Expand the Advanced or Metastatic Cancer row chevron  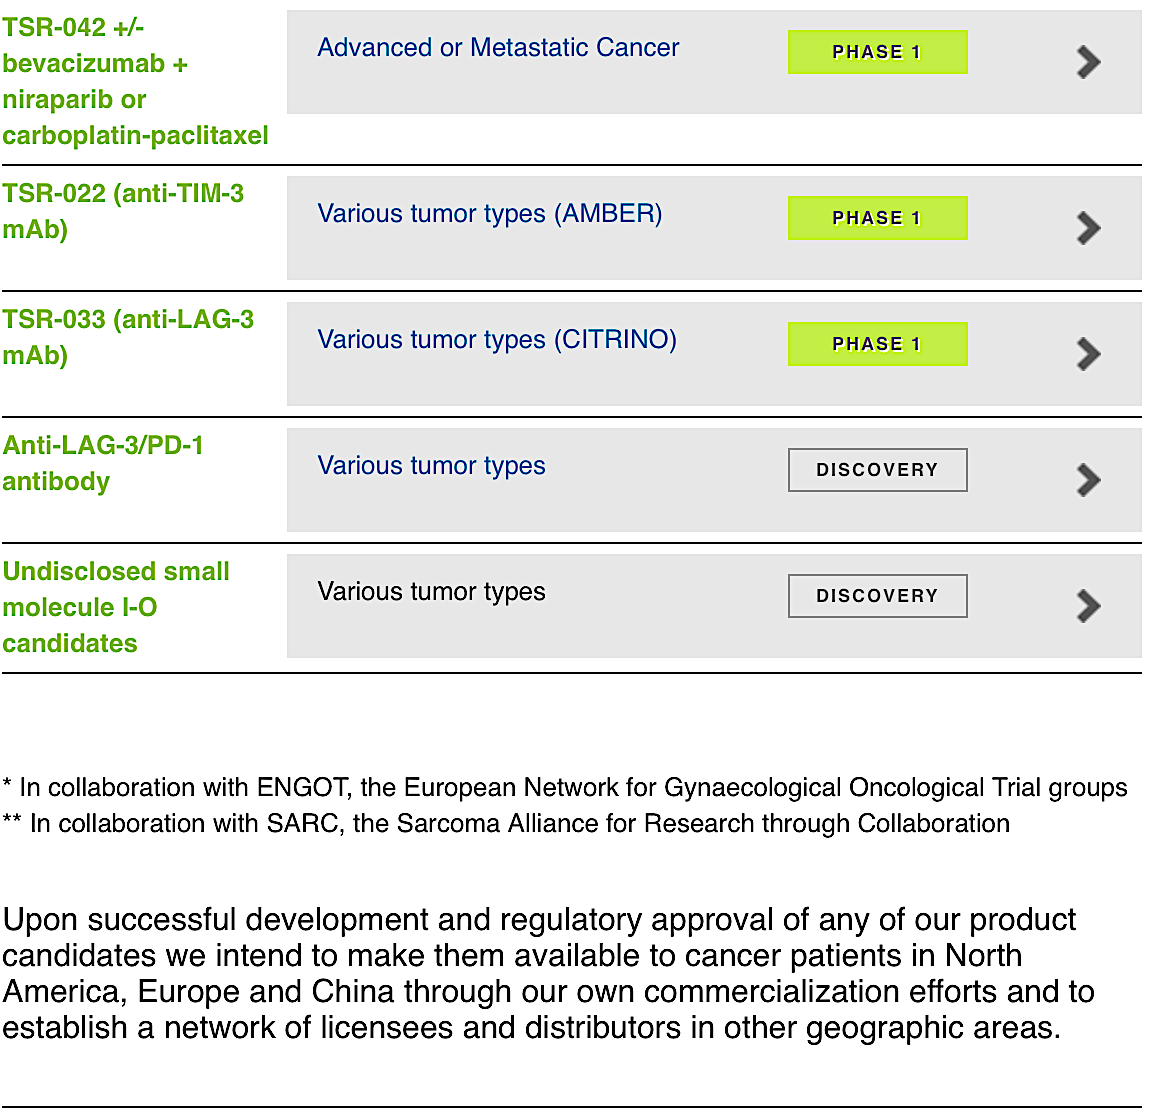[1088, 62]
